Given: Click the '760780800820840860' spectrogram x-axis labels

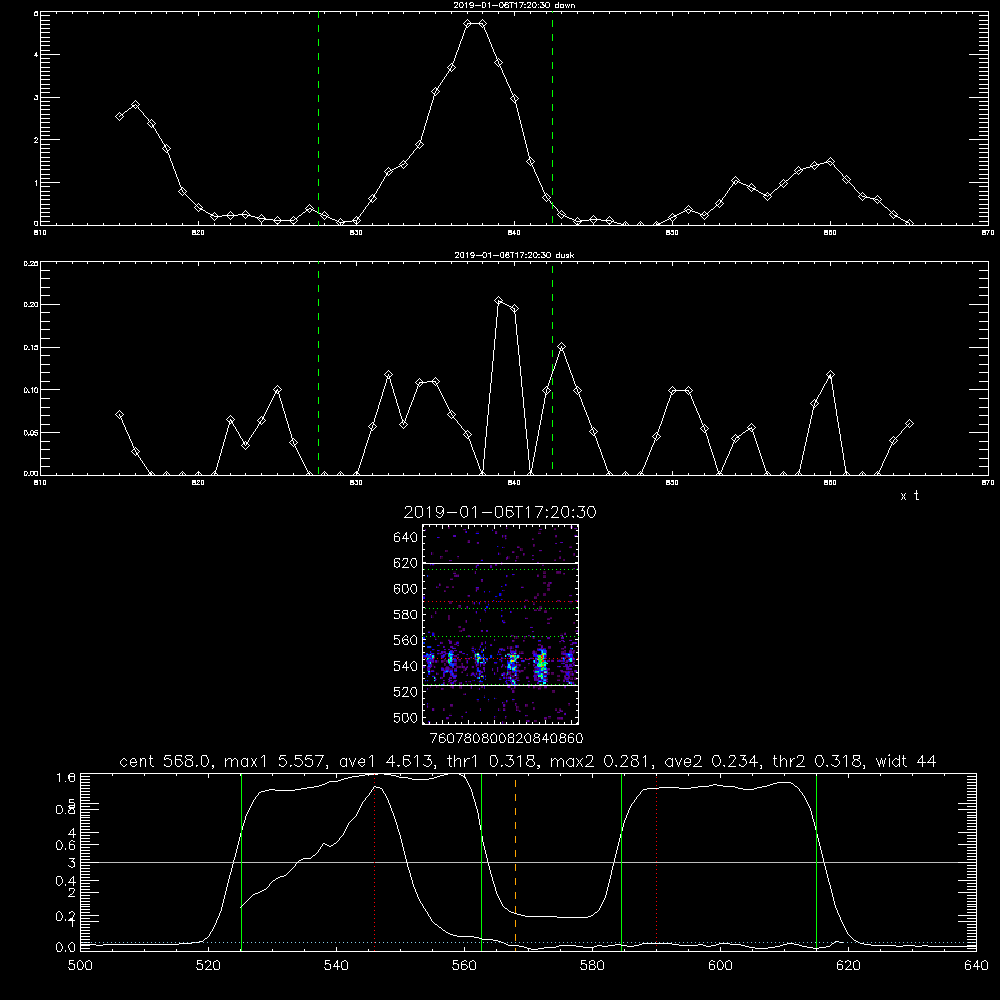Looking at the screenshot, I should tap(507, 738).
